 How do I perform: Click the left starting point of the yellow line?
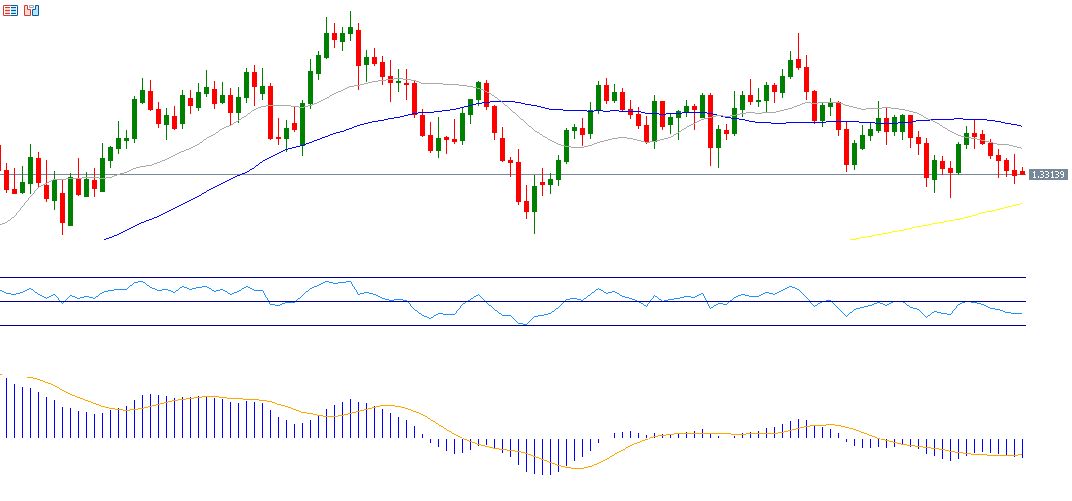[x=851, y=239]
